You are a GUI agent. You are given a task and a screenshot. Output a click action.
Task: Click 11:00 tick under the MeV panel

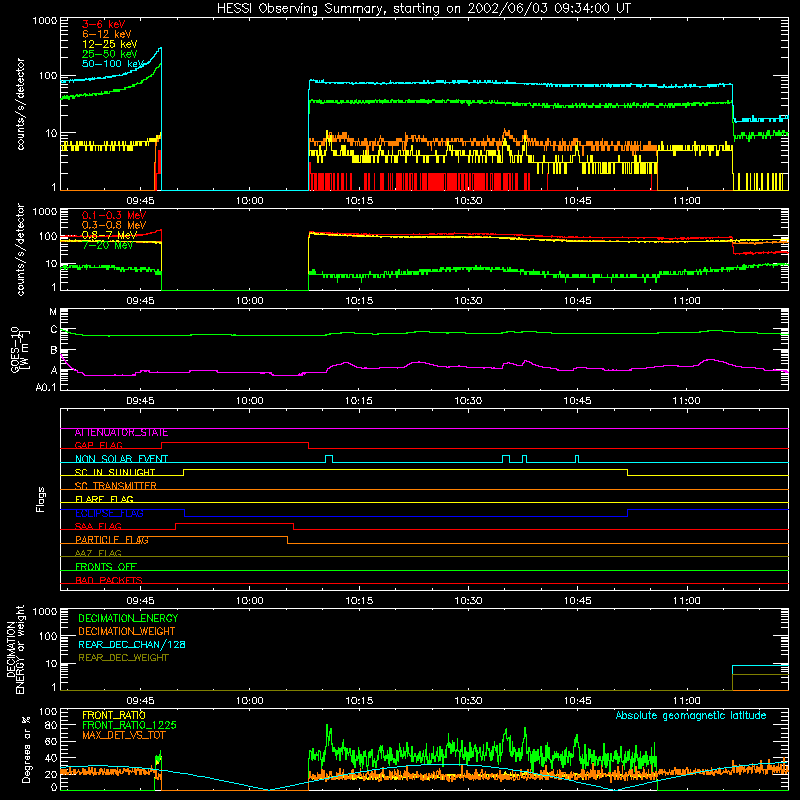[x=686, y=301]
